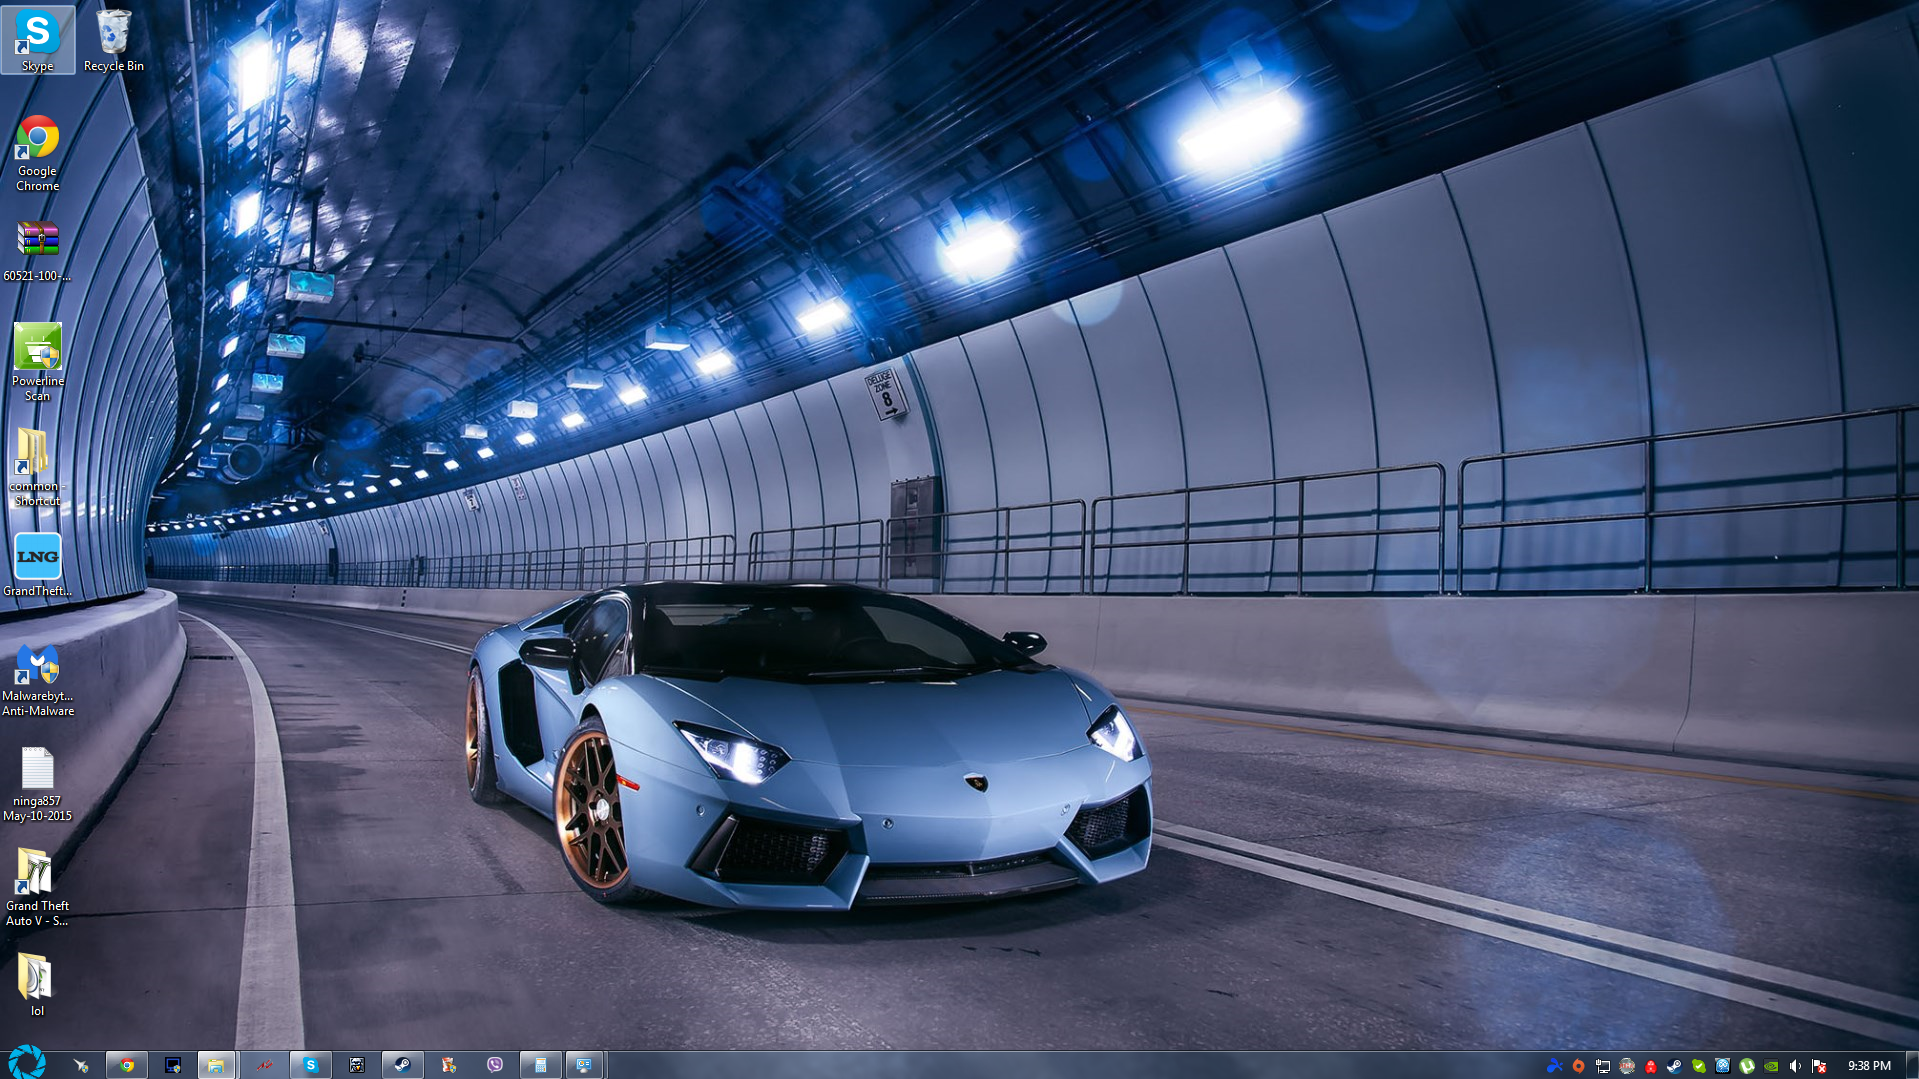Open the 60521-100 WinRAR archive

tap(37, 250)
